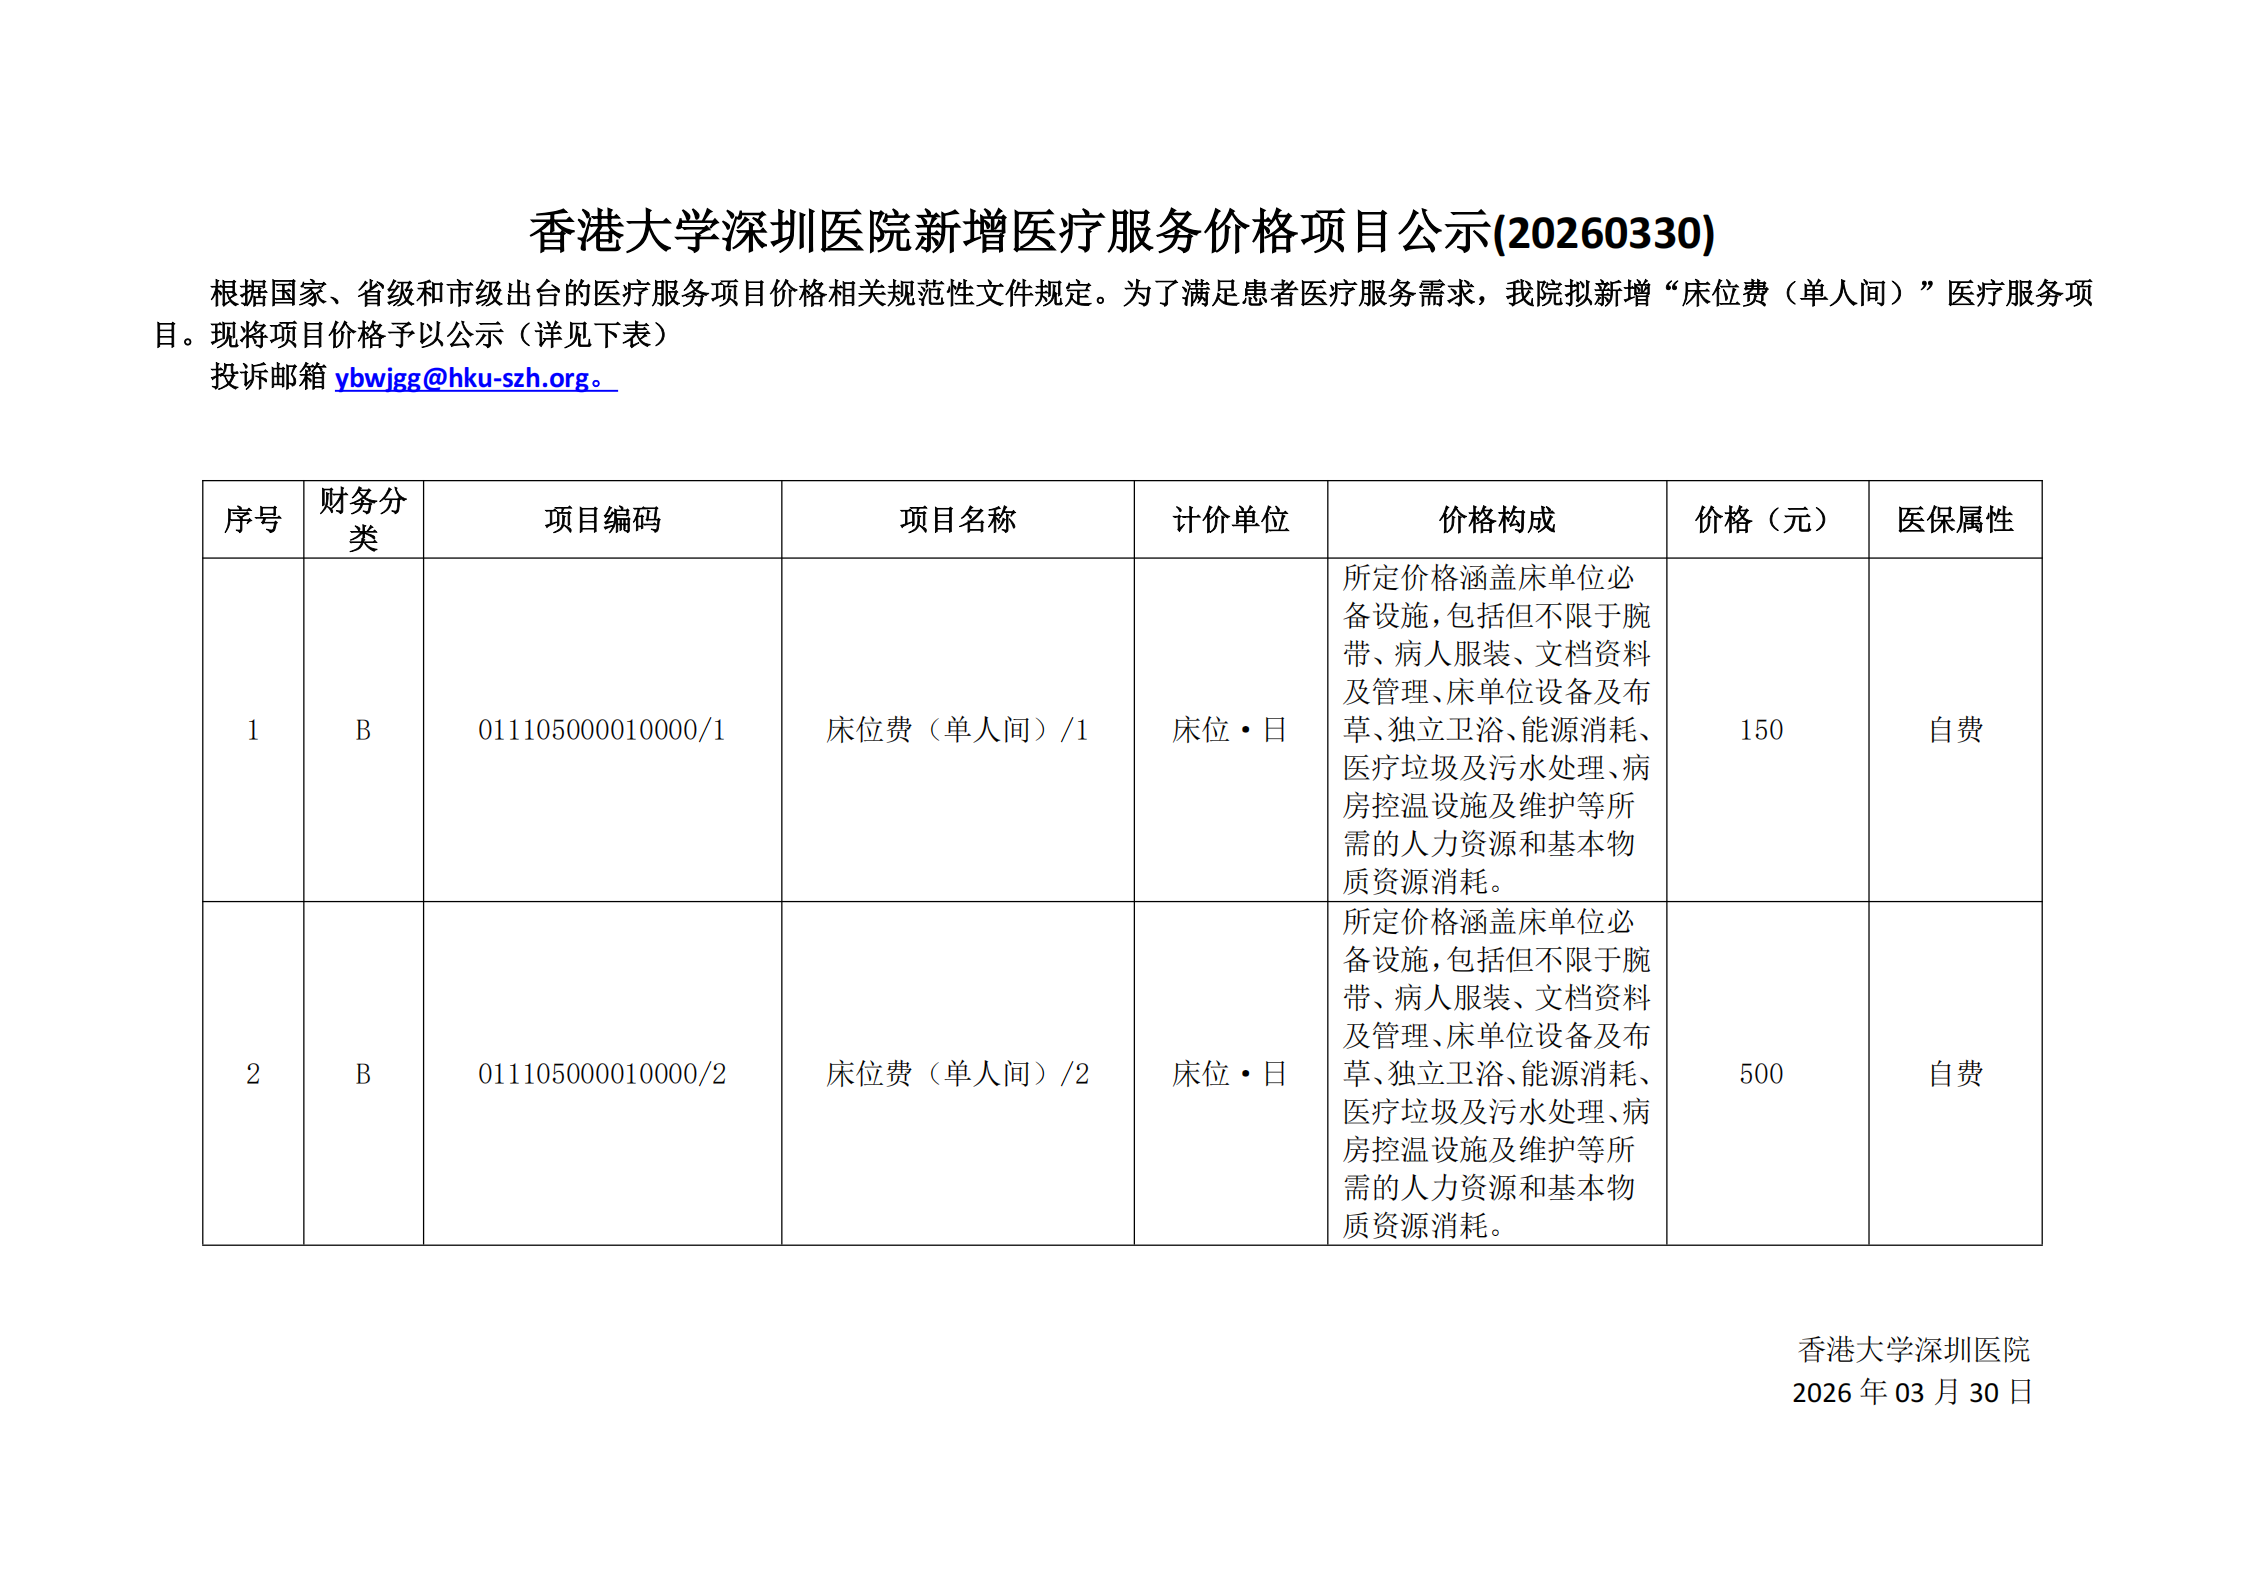This screenshot has width=2246, height=1586.
Task: Click 床位·日 unit in second row
Action: (x=1230, y=1074)
